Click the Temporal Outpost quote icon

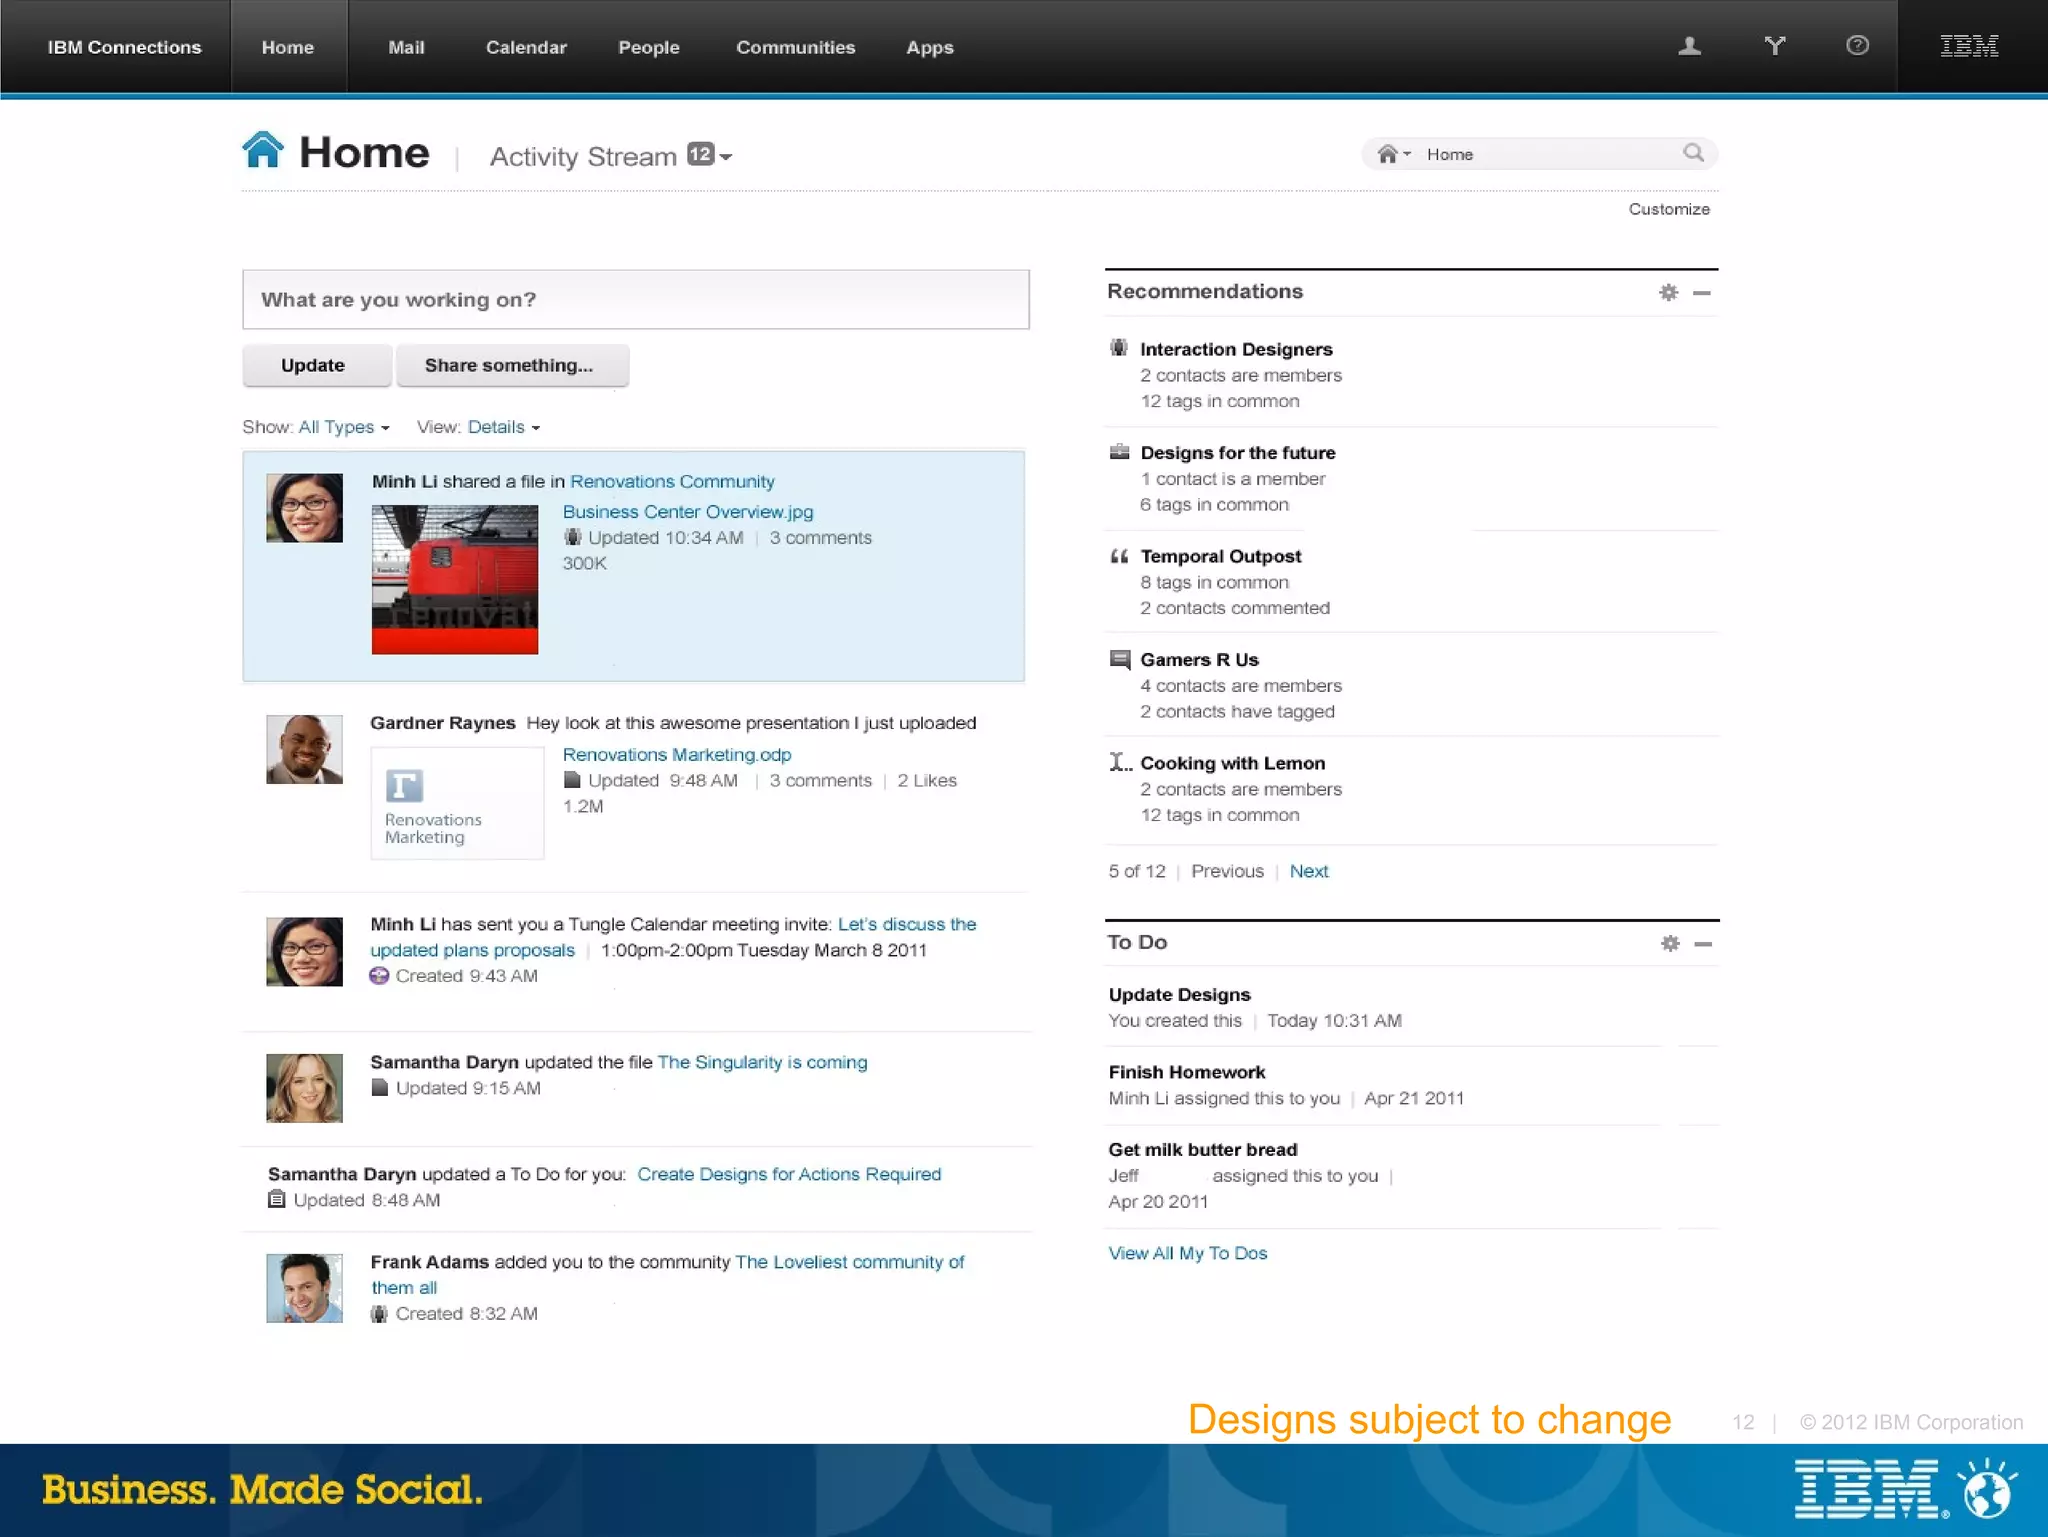pos(1119,556)
